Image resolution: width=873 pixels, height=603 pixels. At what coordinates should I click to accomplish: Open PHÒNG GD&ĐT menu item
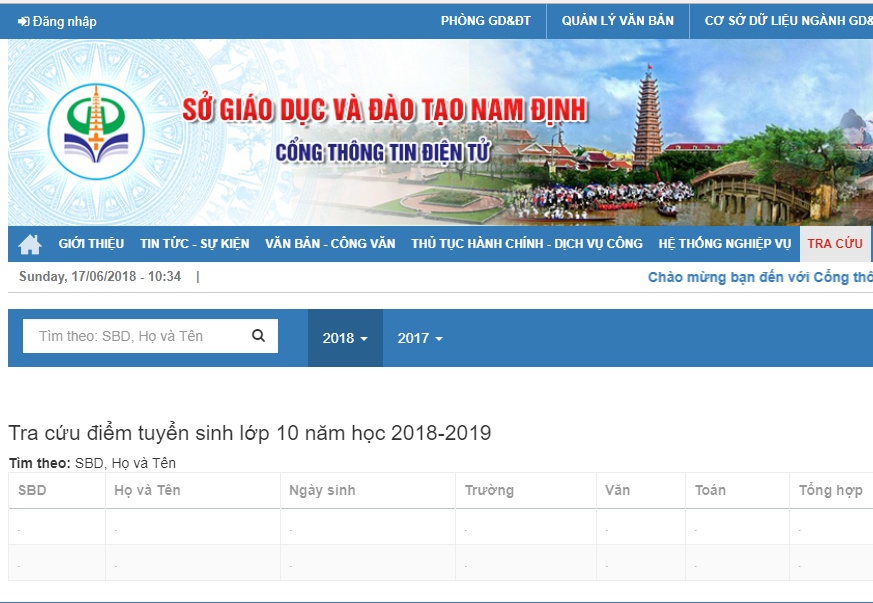point(485,21)
